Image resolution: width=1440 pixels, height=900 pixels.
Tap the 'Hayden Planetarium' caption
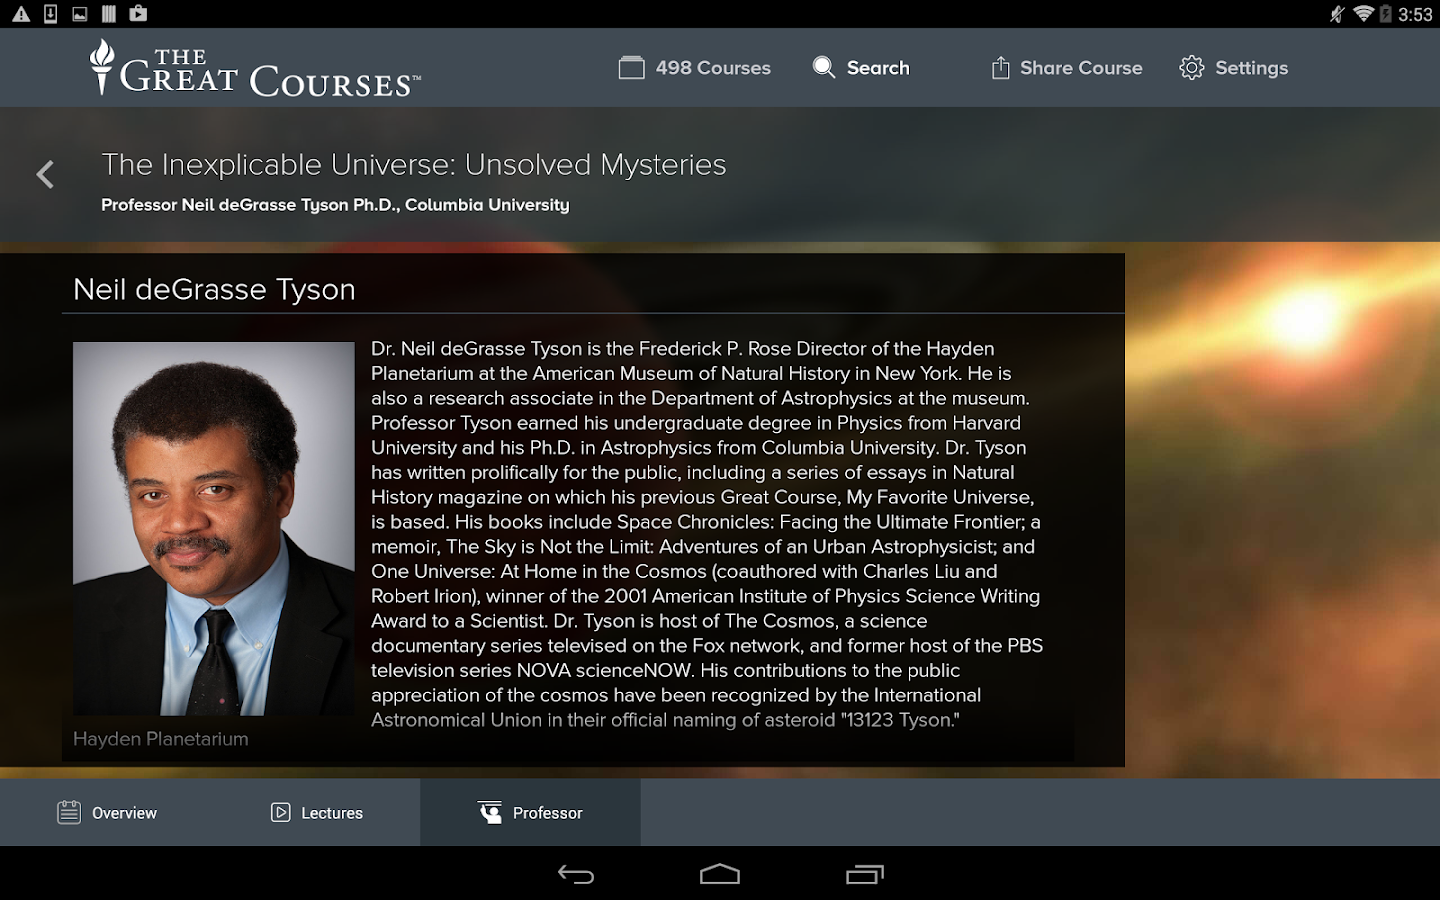161,739
